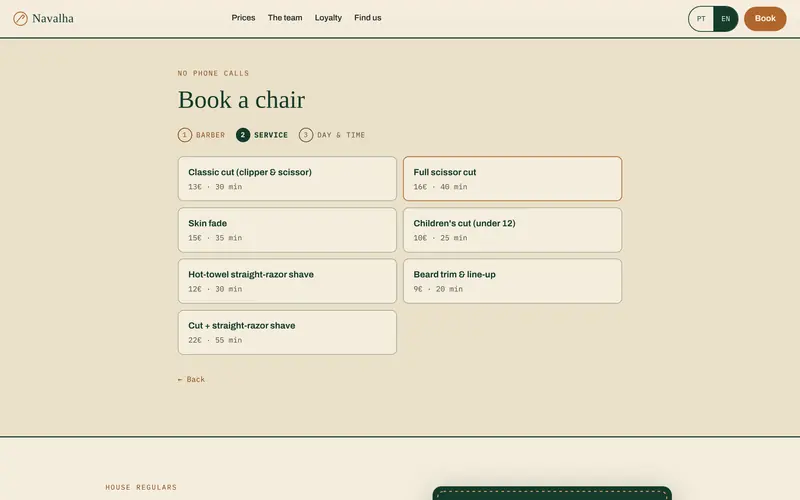Go to step 1 circle icon
800x500 pixels.
click(x=185, y=135)
